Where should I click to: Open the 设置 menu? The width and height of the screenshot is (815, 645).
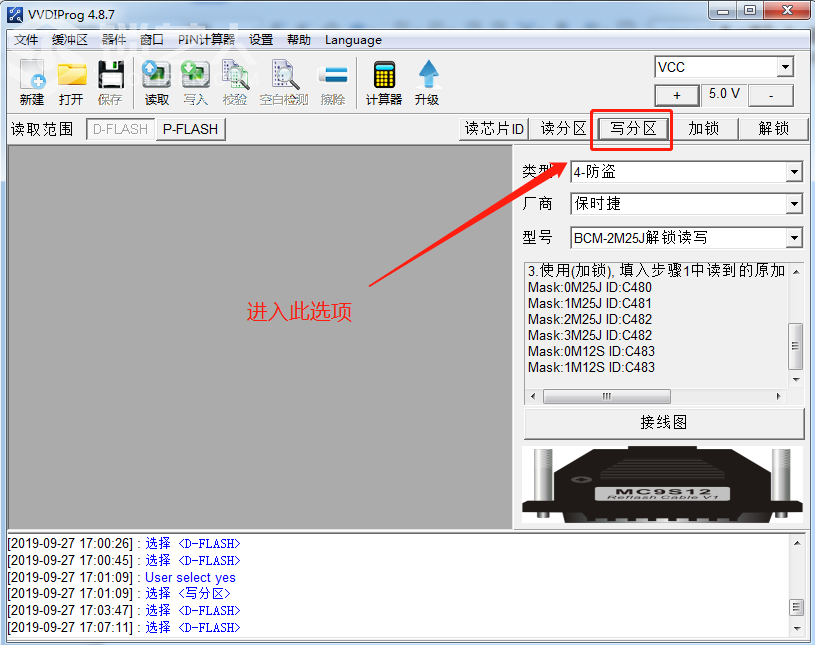(x=261, y=40)
